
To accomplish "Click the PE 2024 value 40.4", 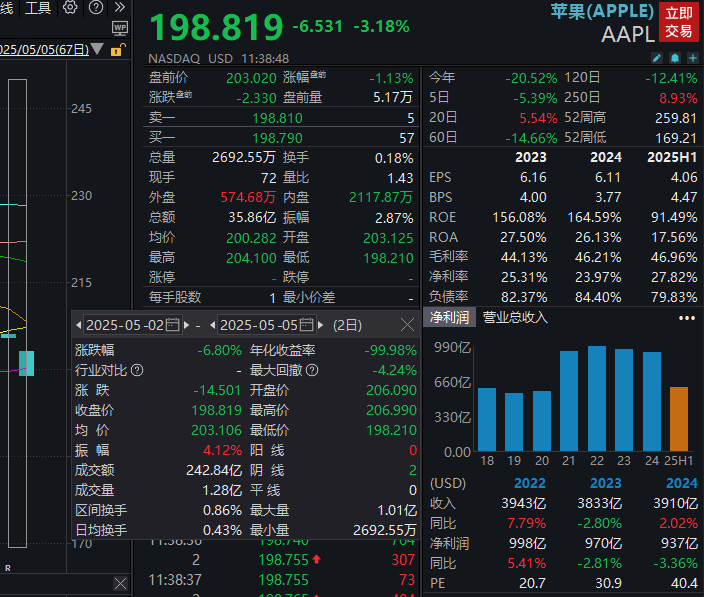I will [x=684, y=584].
